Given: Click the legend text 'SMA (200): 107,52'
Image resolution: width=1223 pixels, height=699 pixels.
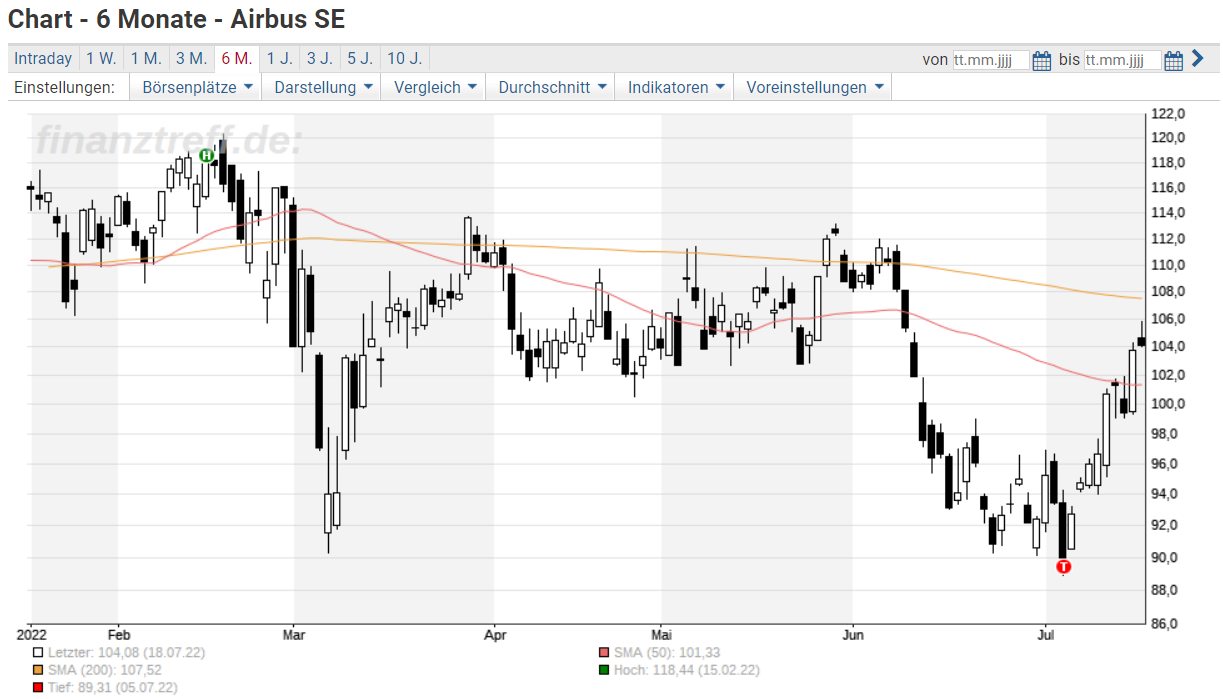Looking at the screenshot, I should tap(104, 669).
